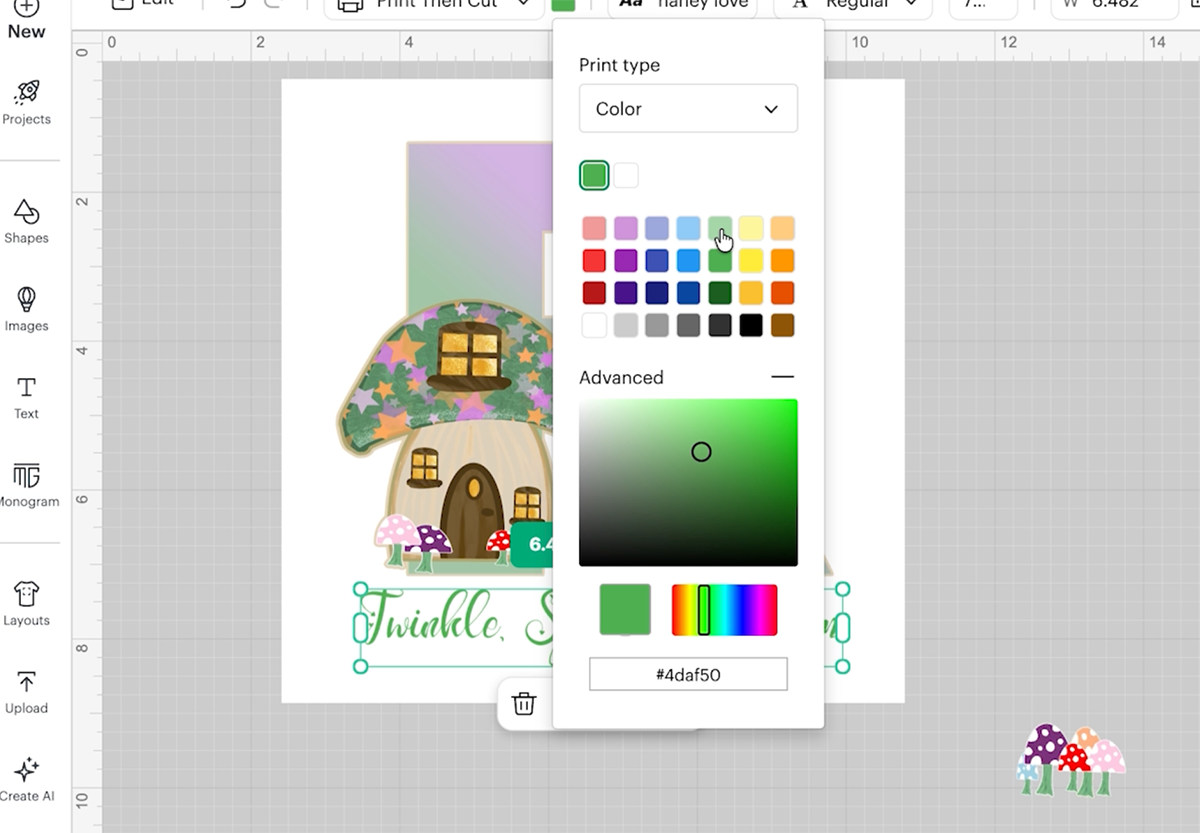Open the Print type Color dropdown
The height and width of the screenshot is (833, 1200).
688,108
